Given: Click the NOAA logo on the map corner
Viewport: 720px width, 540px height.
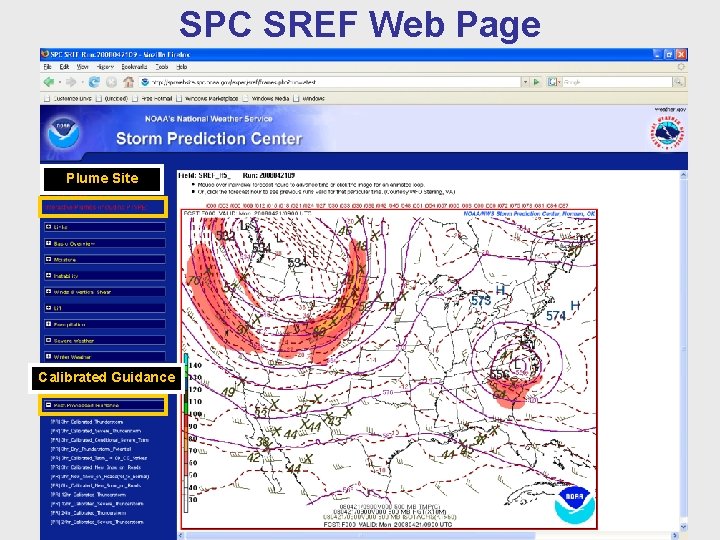Looking at the screenshot, I should pyautogui.click(x=574, y=505).
